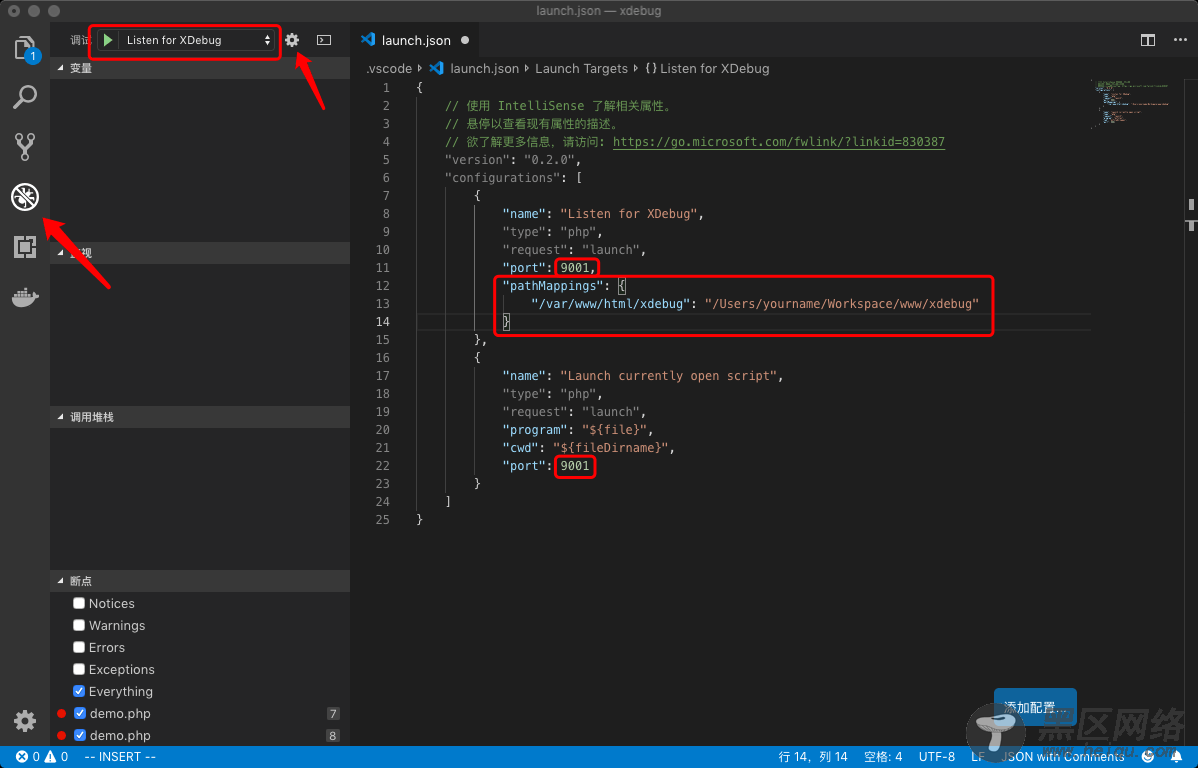
Task: Open notifications bell in status bar
Action: click(x=1177, y=757)
